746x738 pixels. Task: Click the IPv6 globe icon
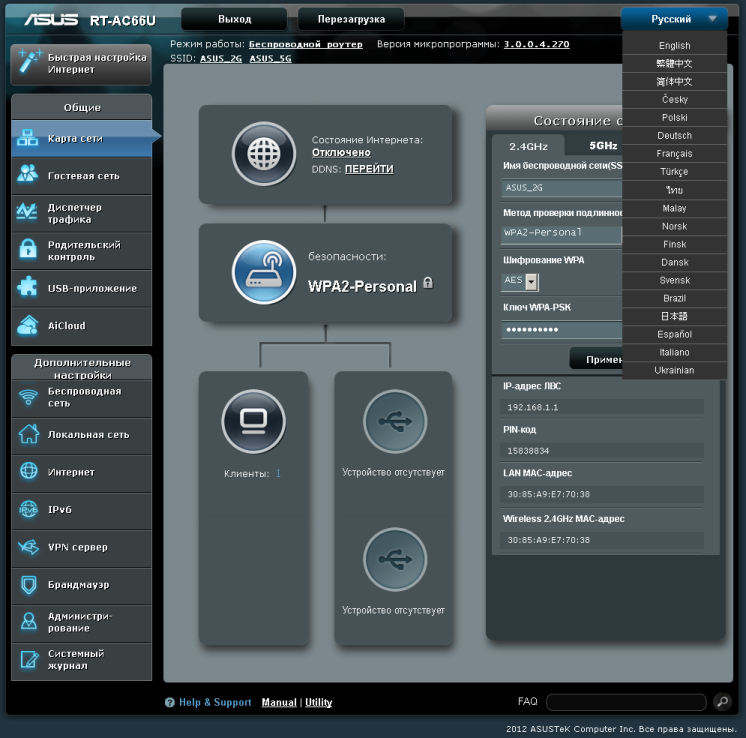[29, 509]
